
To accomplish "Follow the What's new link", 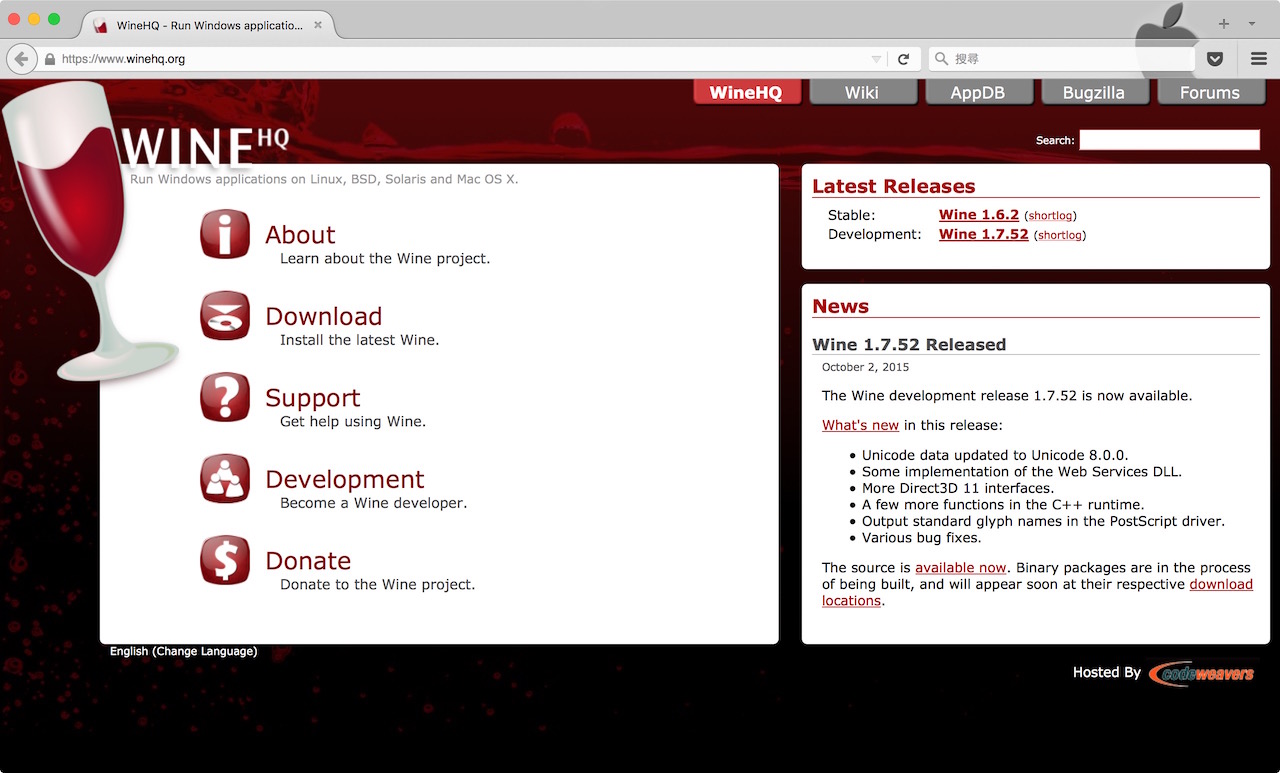I will click(860, 425).
